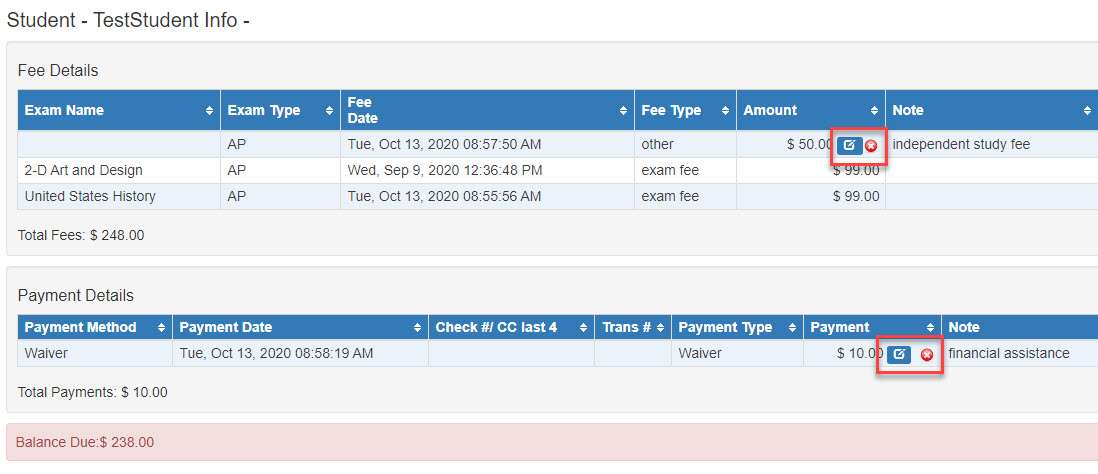
Task: Select the United States History fee row
Action: click(558, 197)
